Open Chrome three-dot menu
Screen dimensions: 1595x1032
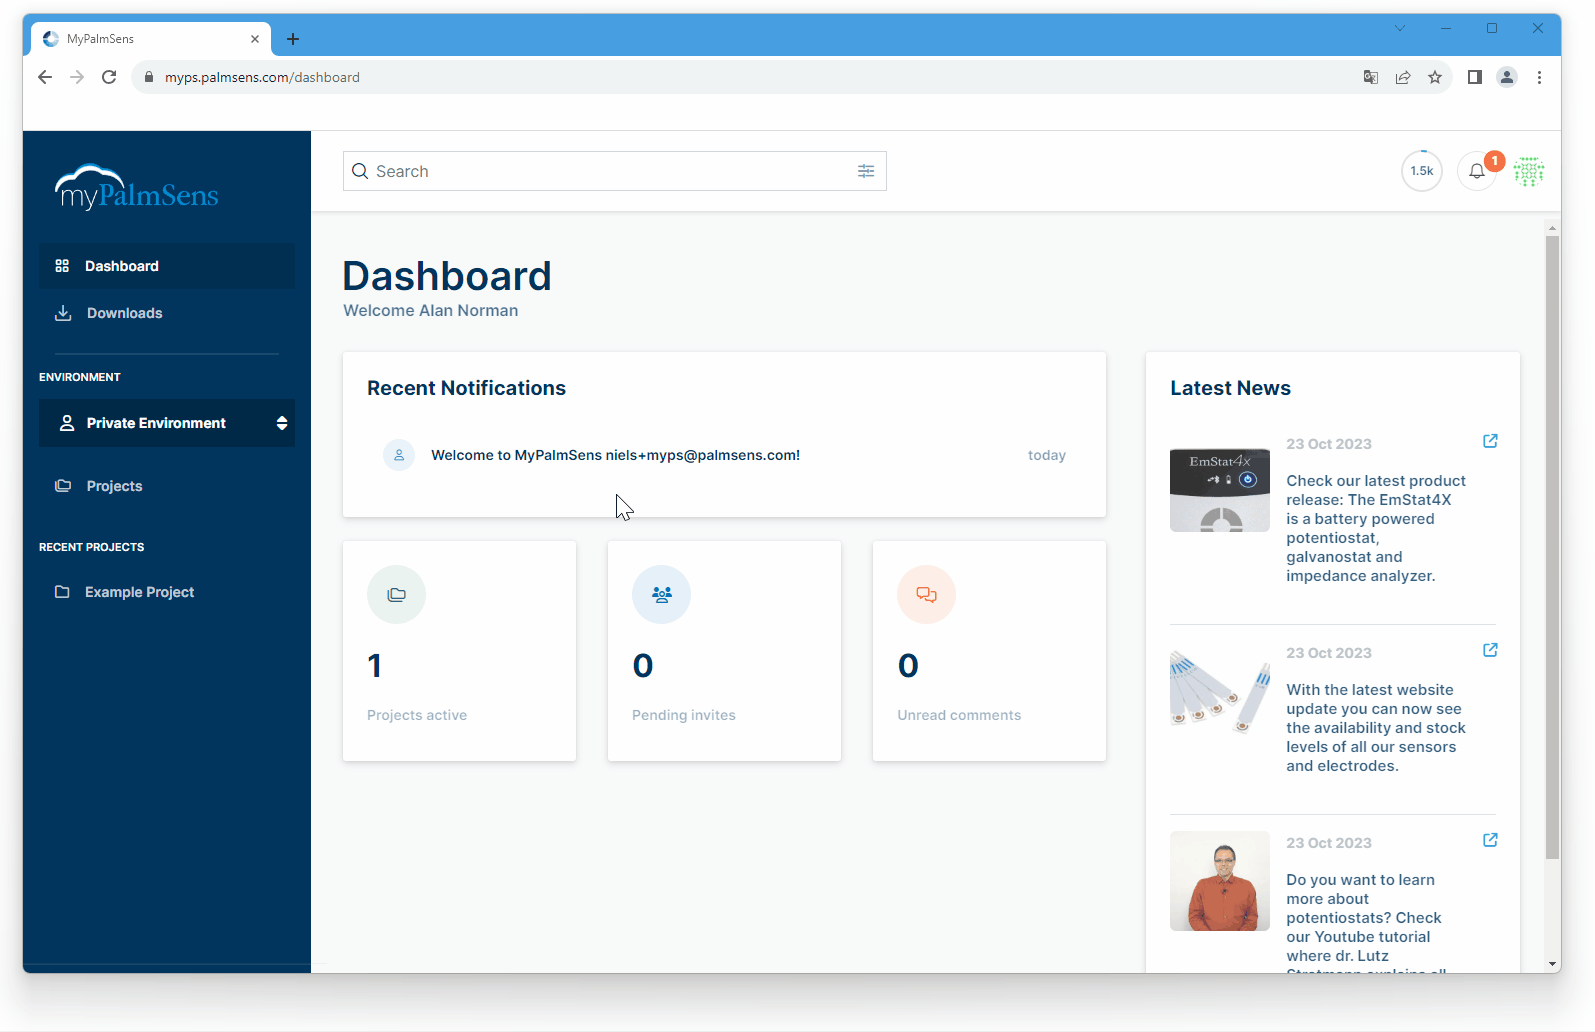pos(1539,77)
